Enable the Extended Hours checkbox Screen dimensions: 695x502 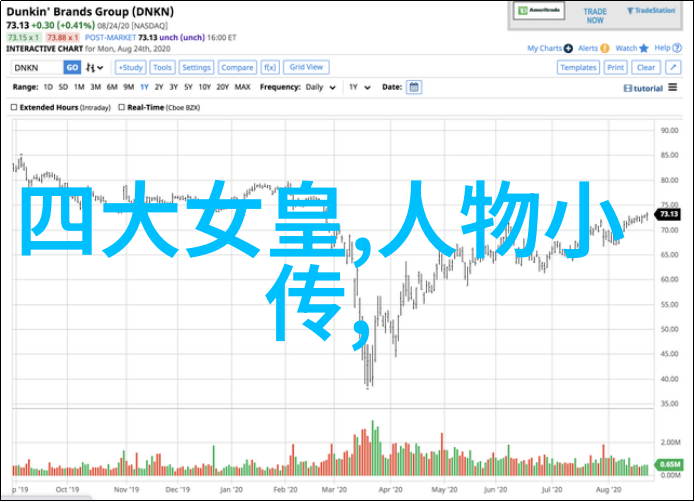point(14,107)
